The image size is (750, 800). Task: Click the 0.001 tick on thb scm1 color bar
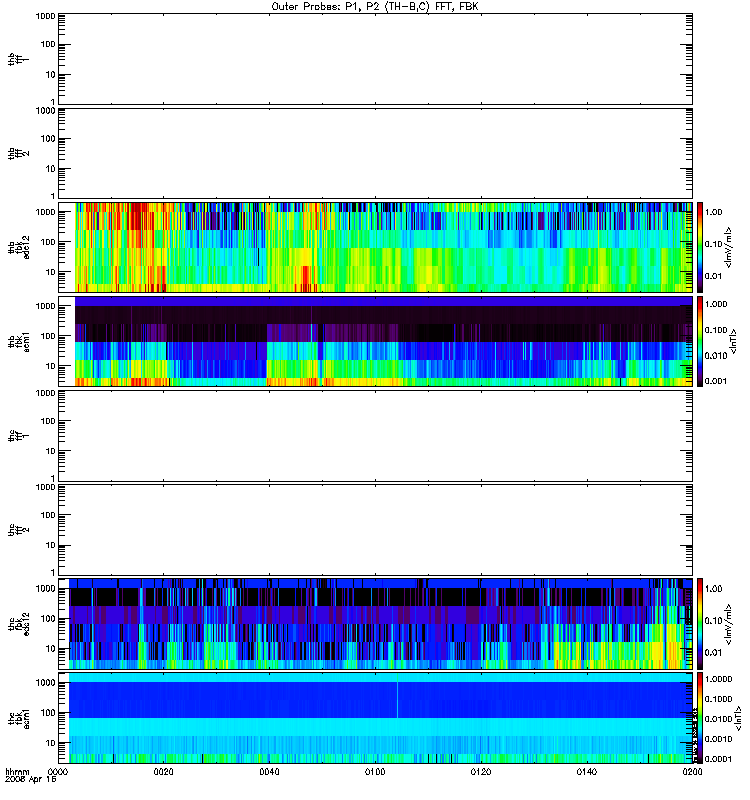click(716, 381)
